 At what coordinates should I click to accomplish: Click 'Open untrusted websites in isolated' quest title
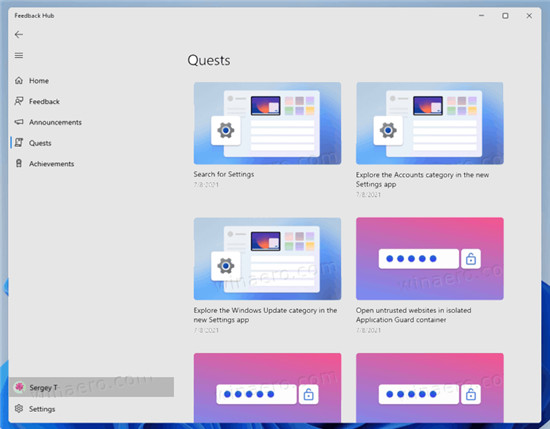pos(414,315)
